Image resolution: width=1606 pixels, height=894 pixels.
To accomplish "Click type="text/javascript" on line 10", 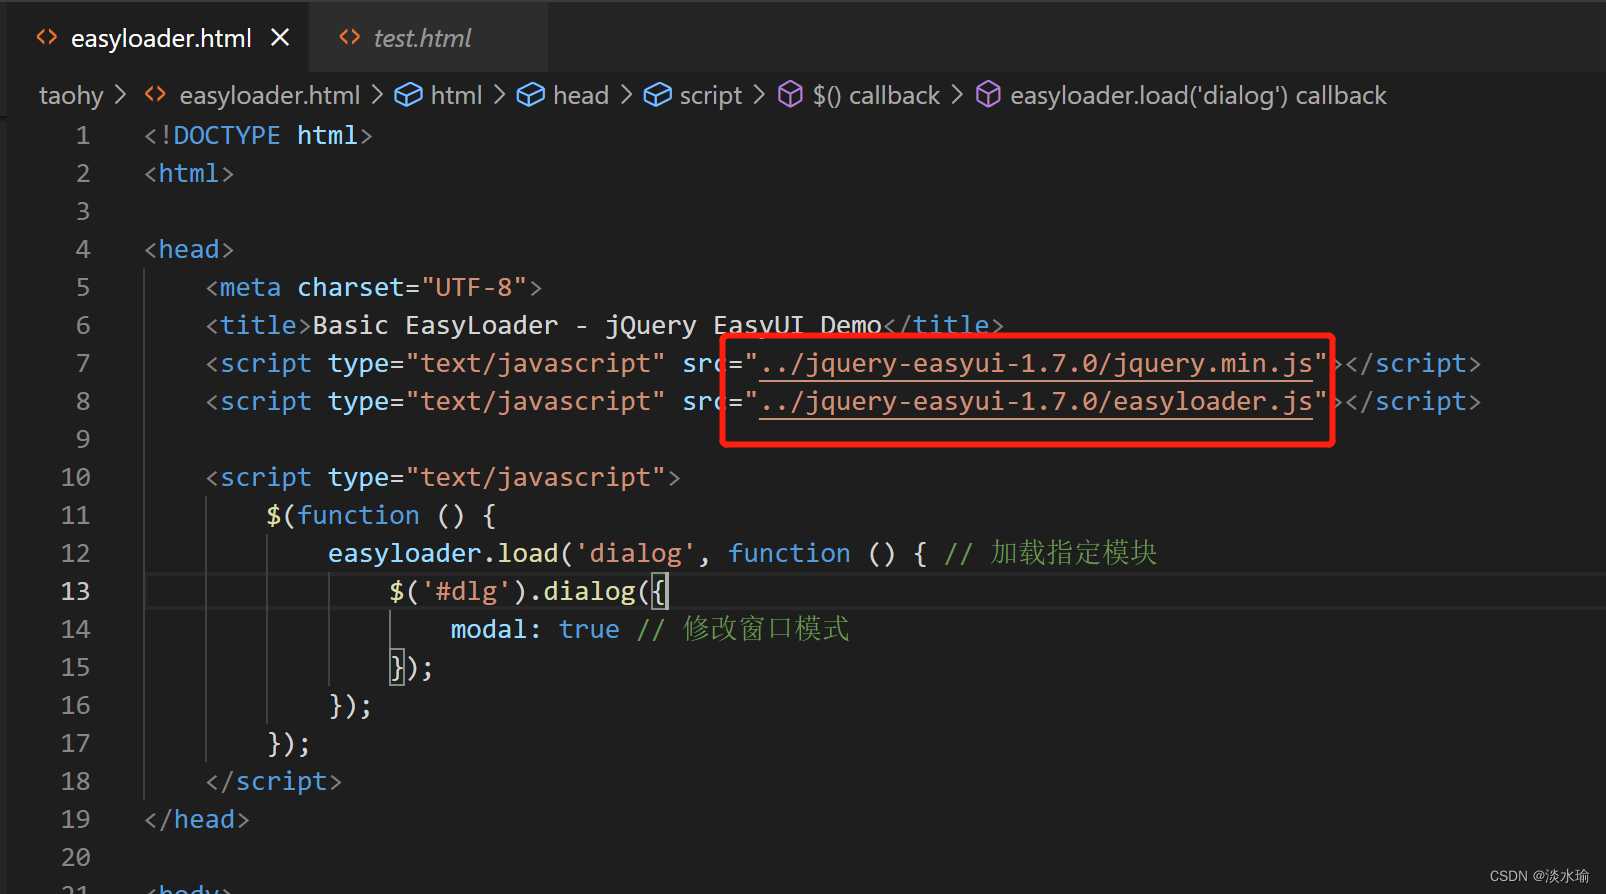I will point(497,477).
